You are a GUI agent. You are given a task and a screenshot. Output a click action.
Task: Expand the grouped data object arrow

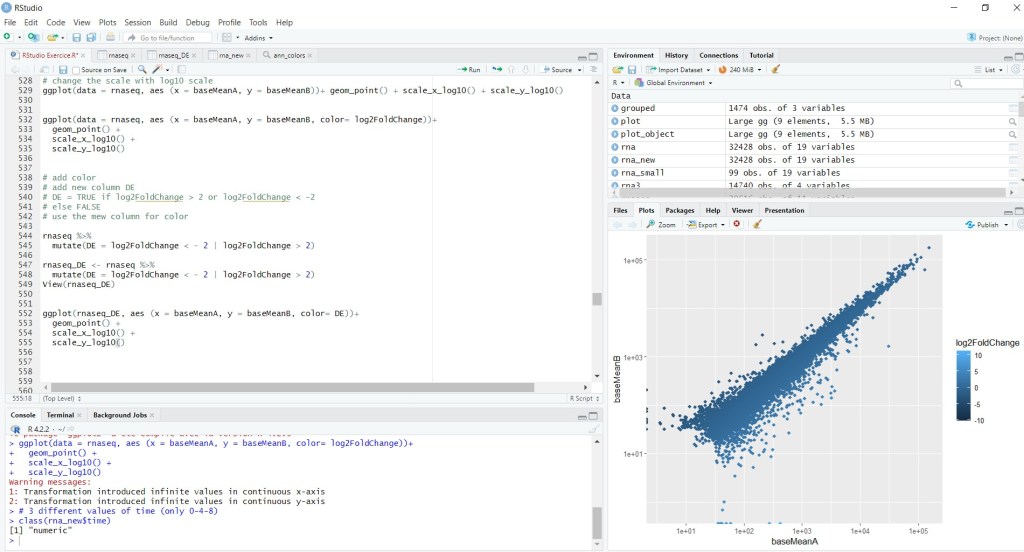click(x=615, y=108)
